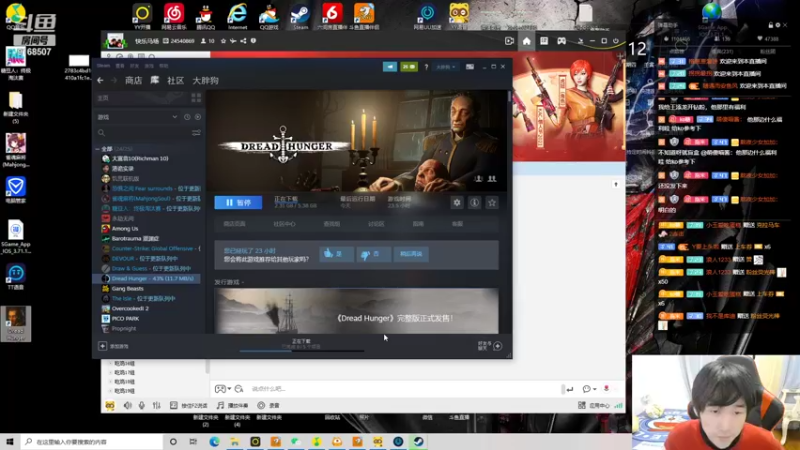This screenshot has height=450, width=800.
Task: Toggle YY microphone icon
Action: click(142, 406)
